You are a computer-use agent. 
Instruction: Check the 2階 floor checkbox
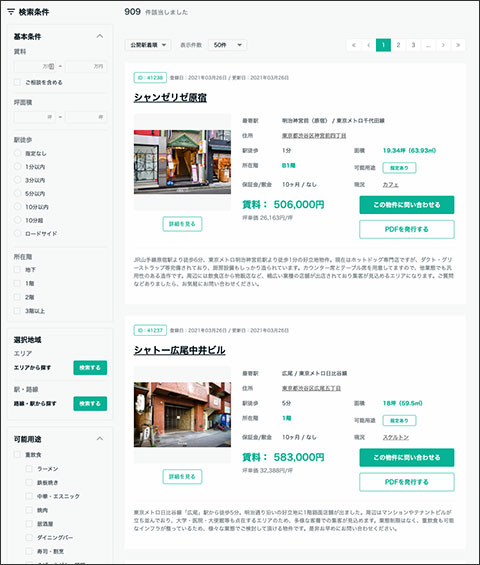[17, 297]
